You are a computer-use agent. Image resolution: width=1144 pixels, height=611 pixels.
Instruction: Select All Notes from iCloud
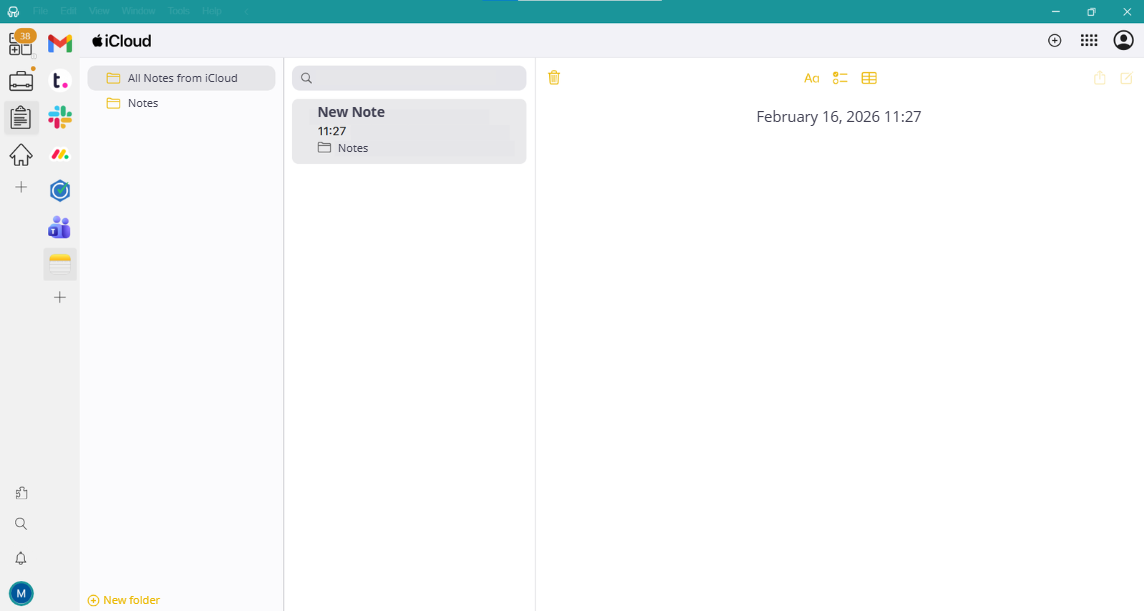(x=180, y=77)
